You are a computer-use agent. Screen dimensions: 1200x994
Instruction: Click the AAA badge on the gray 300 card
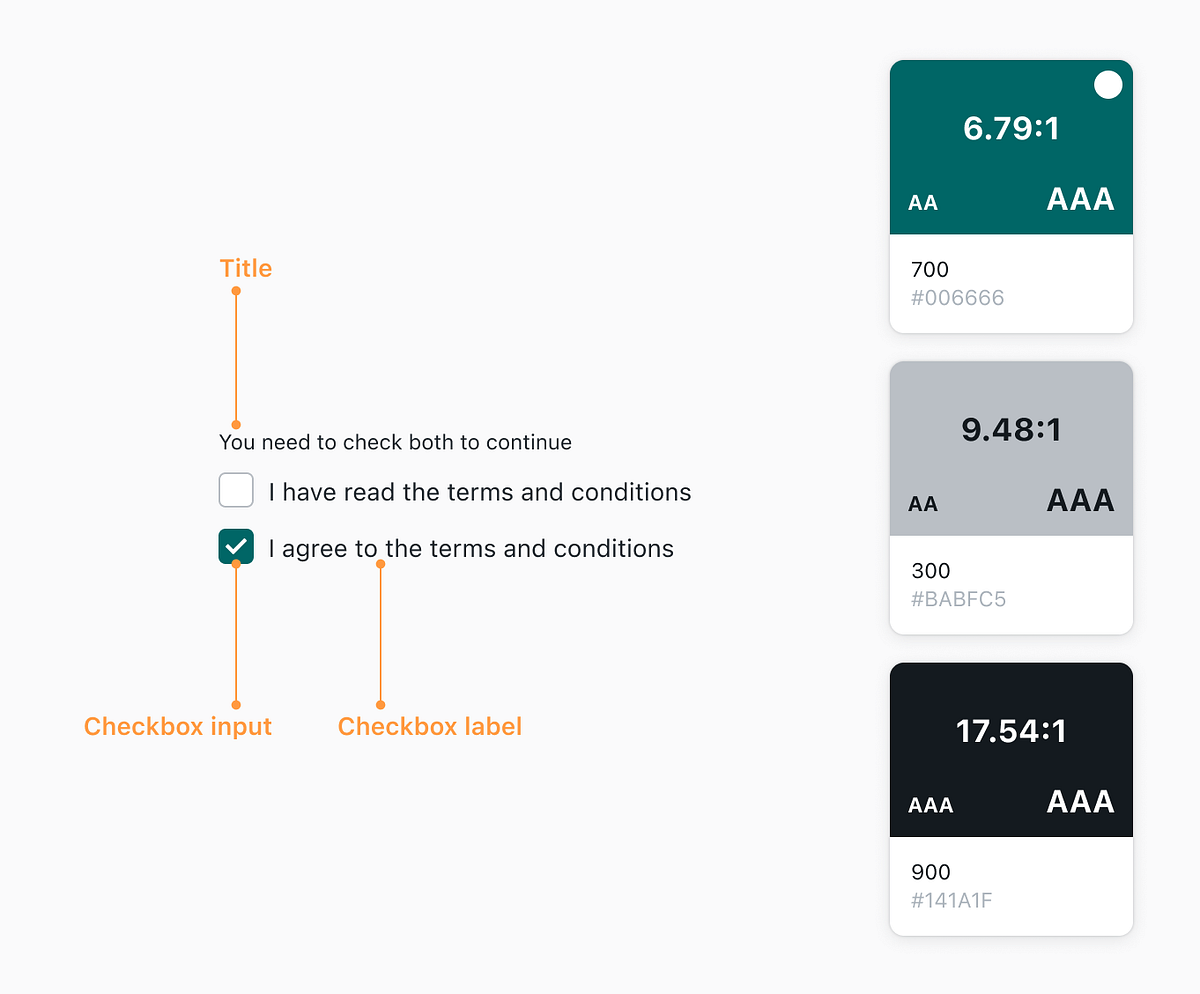1079,501
